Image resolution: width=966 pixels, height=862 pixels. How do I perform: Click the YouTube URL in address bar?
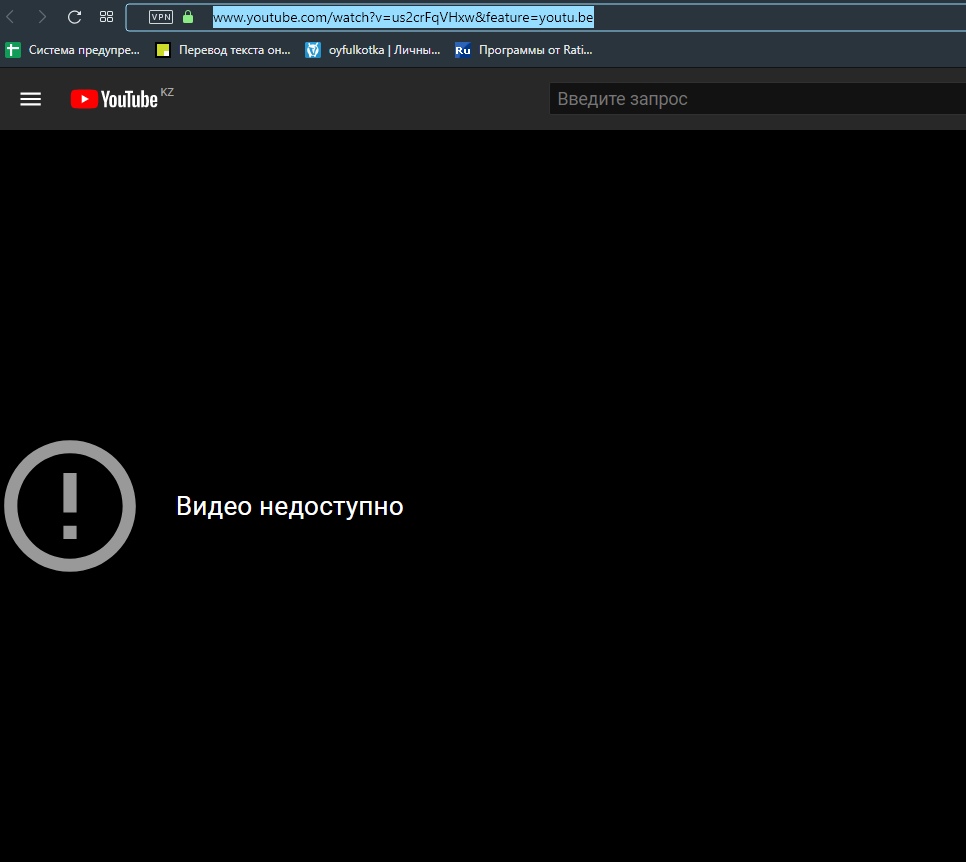tap(403, 17)
